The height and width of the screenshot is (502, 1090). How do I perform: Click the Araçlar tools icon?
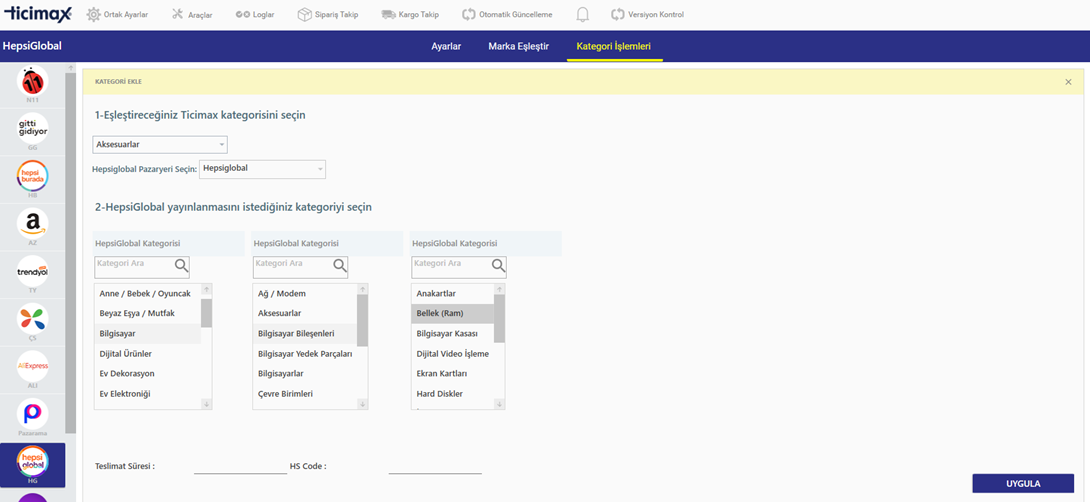[177, 15]
